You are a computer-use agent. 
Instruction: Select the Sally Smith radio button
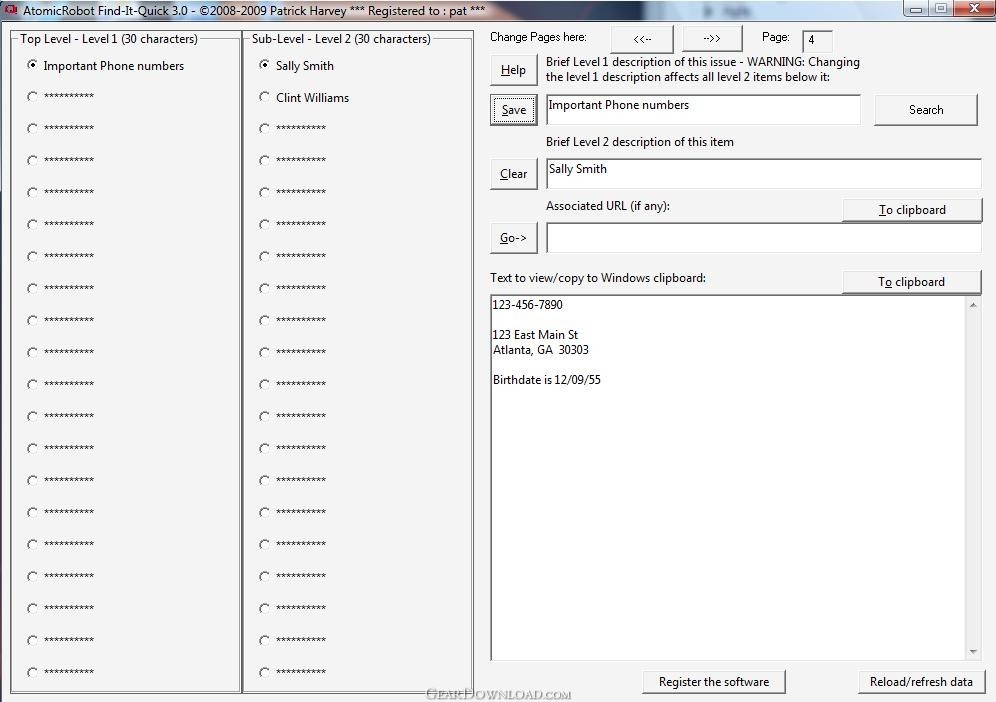point(264,65)
